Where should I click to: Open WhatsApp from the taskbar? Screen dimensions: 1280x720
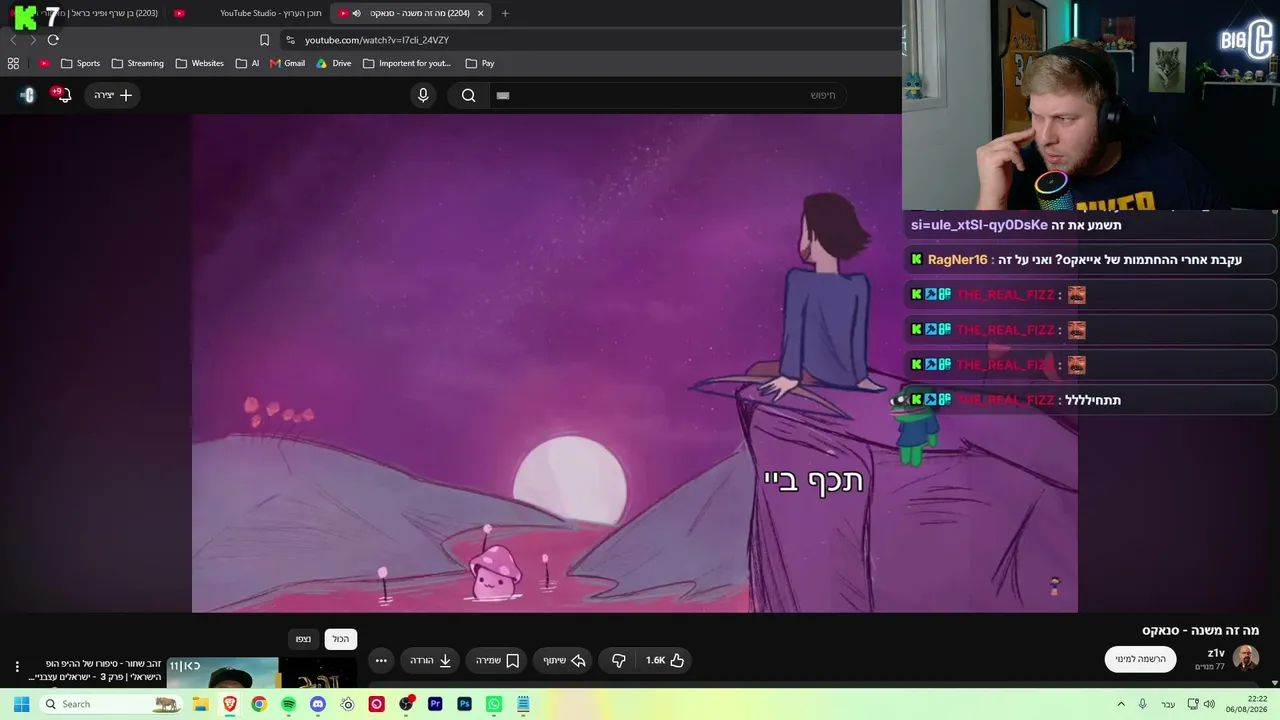click(494, 704)
